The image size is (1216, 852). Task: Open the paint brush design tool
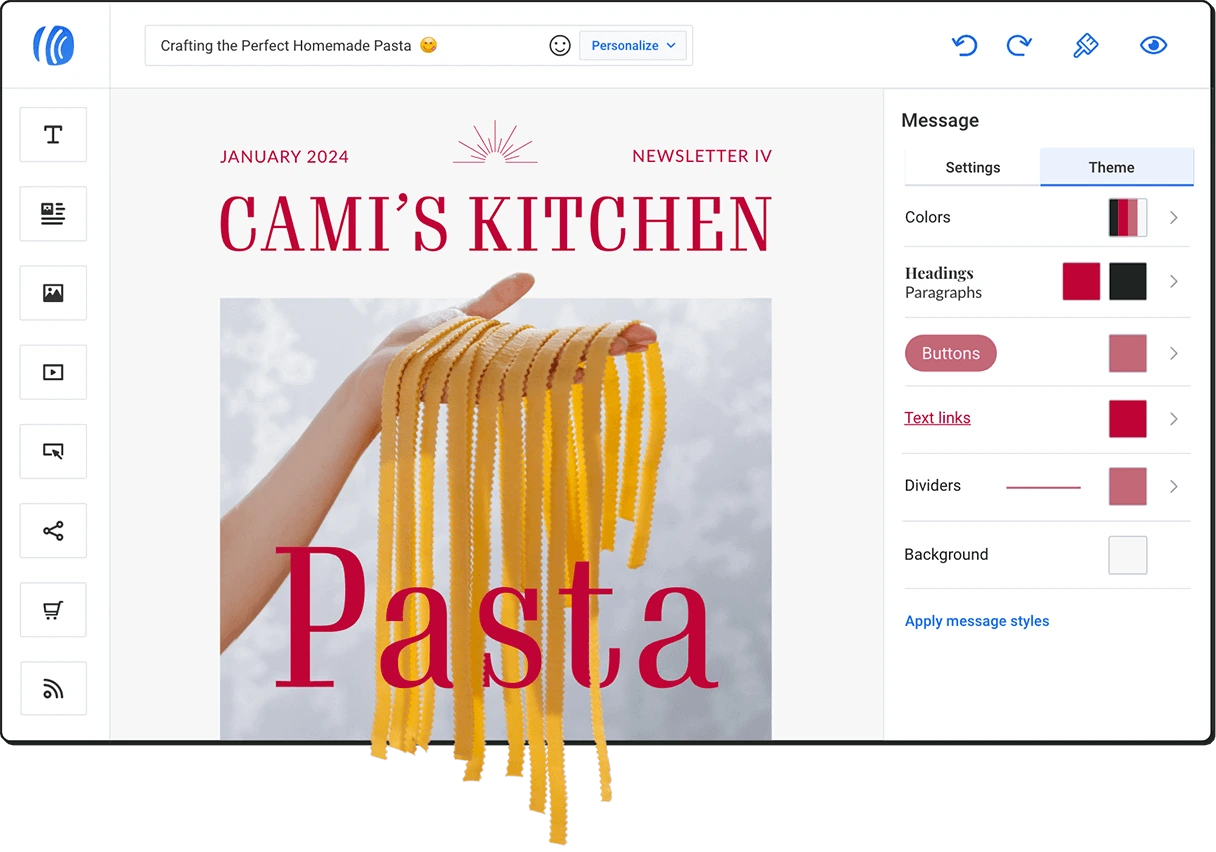(x=1085, y=46)
